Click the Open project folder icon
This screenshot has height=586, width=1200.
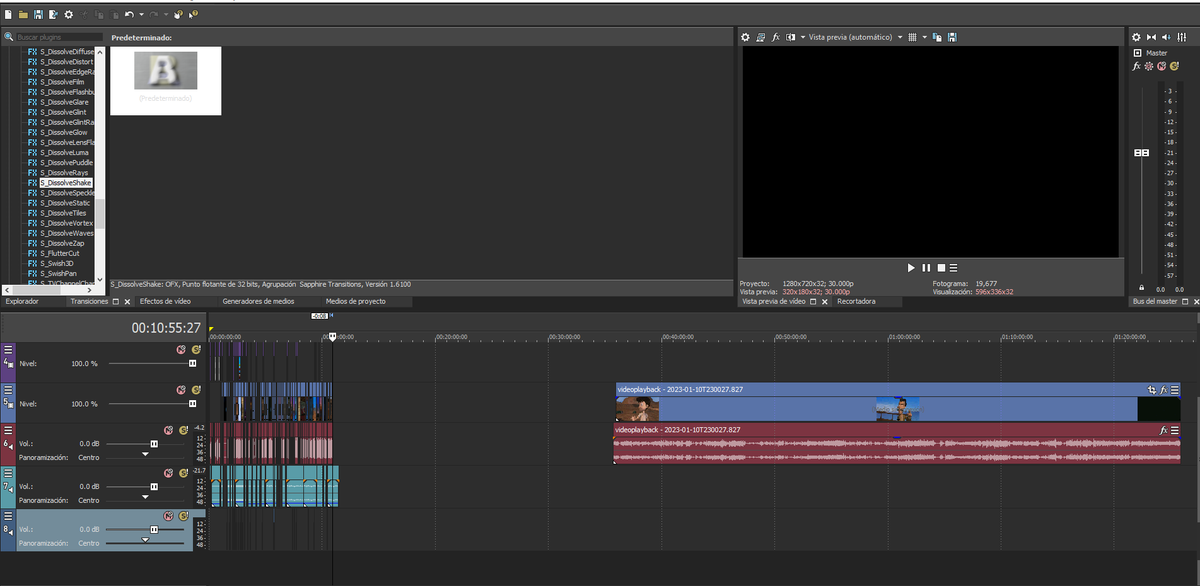(23, 15)
